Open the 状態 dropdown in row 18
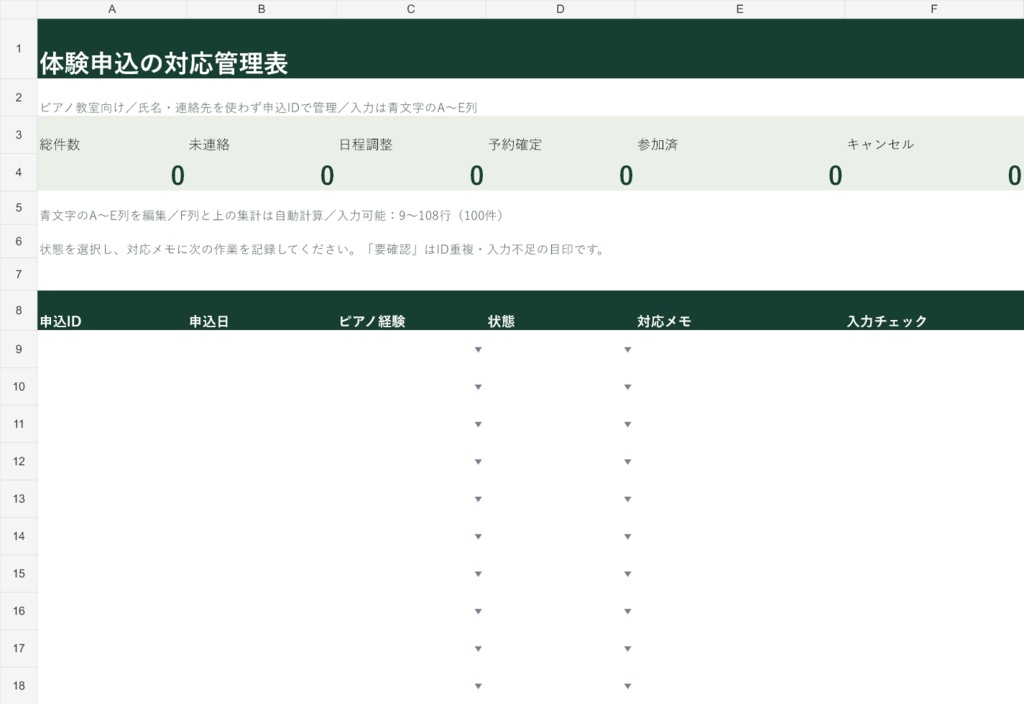This screenshot has width=1024, height=704. pyautogui.click(x=628, y=686)
